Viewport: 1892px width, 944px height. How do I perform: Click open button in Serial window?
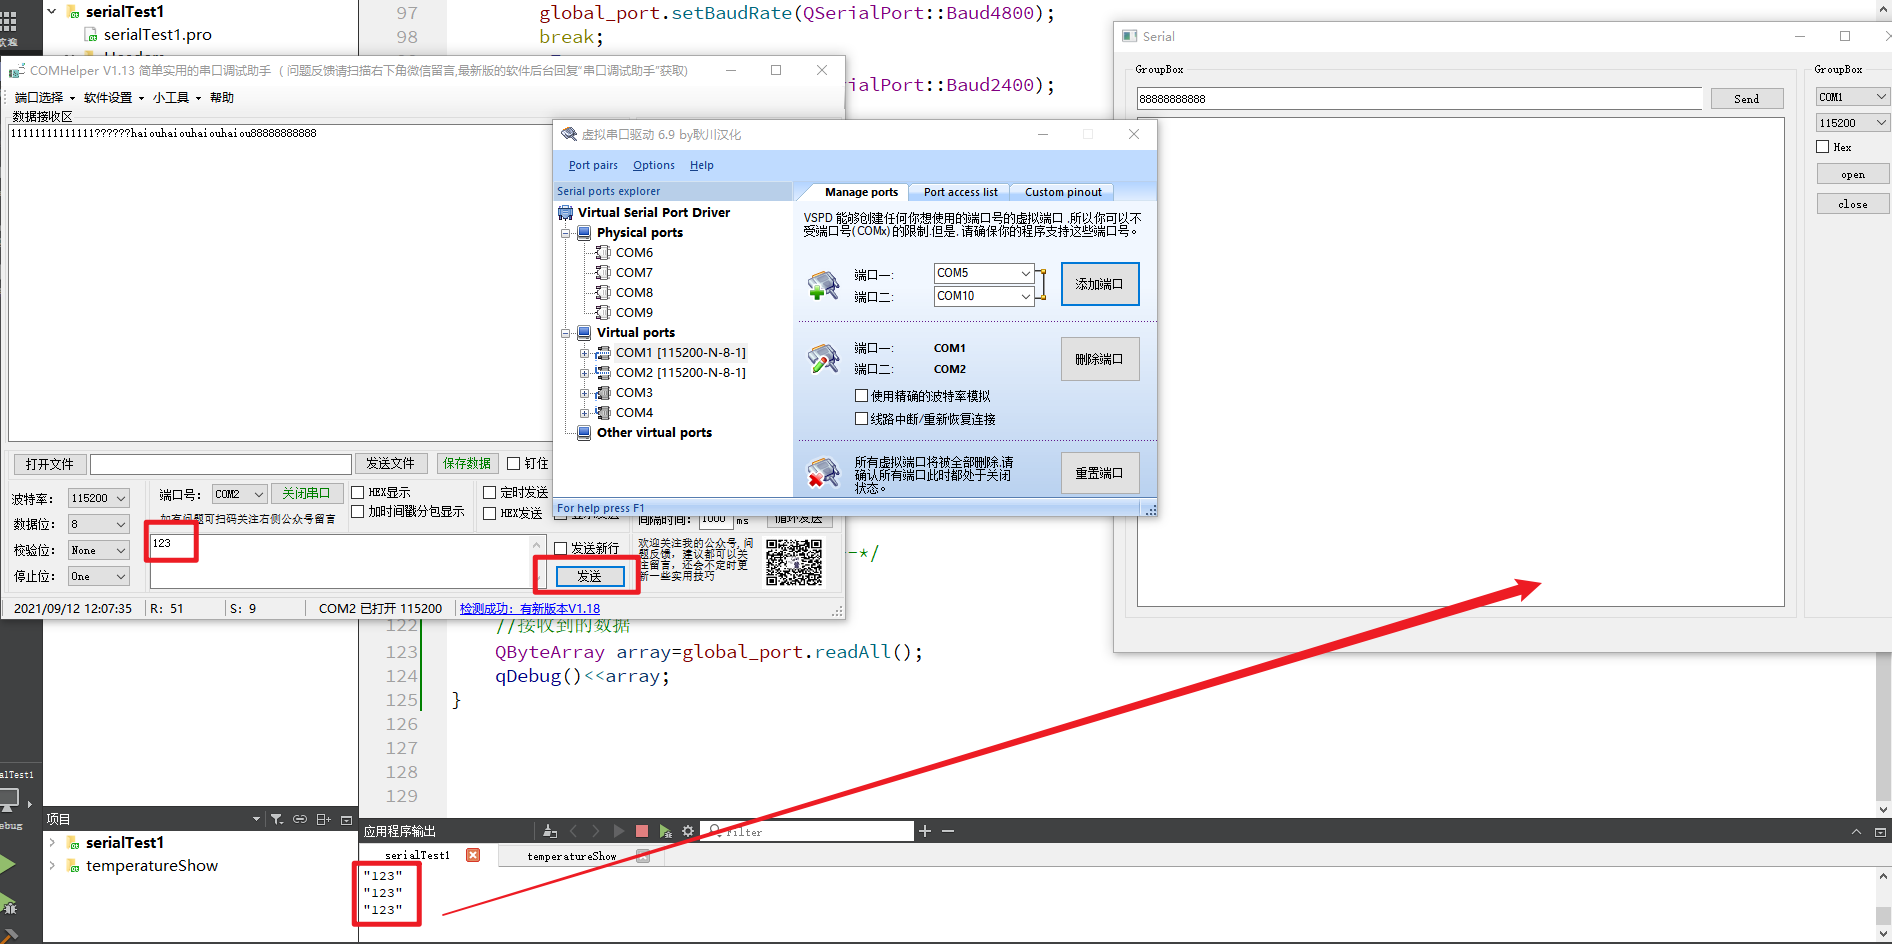click(1853, 174)
